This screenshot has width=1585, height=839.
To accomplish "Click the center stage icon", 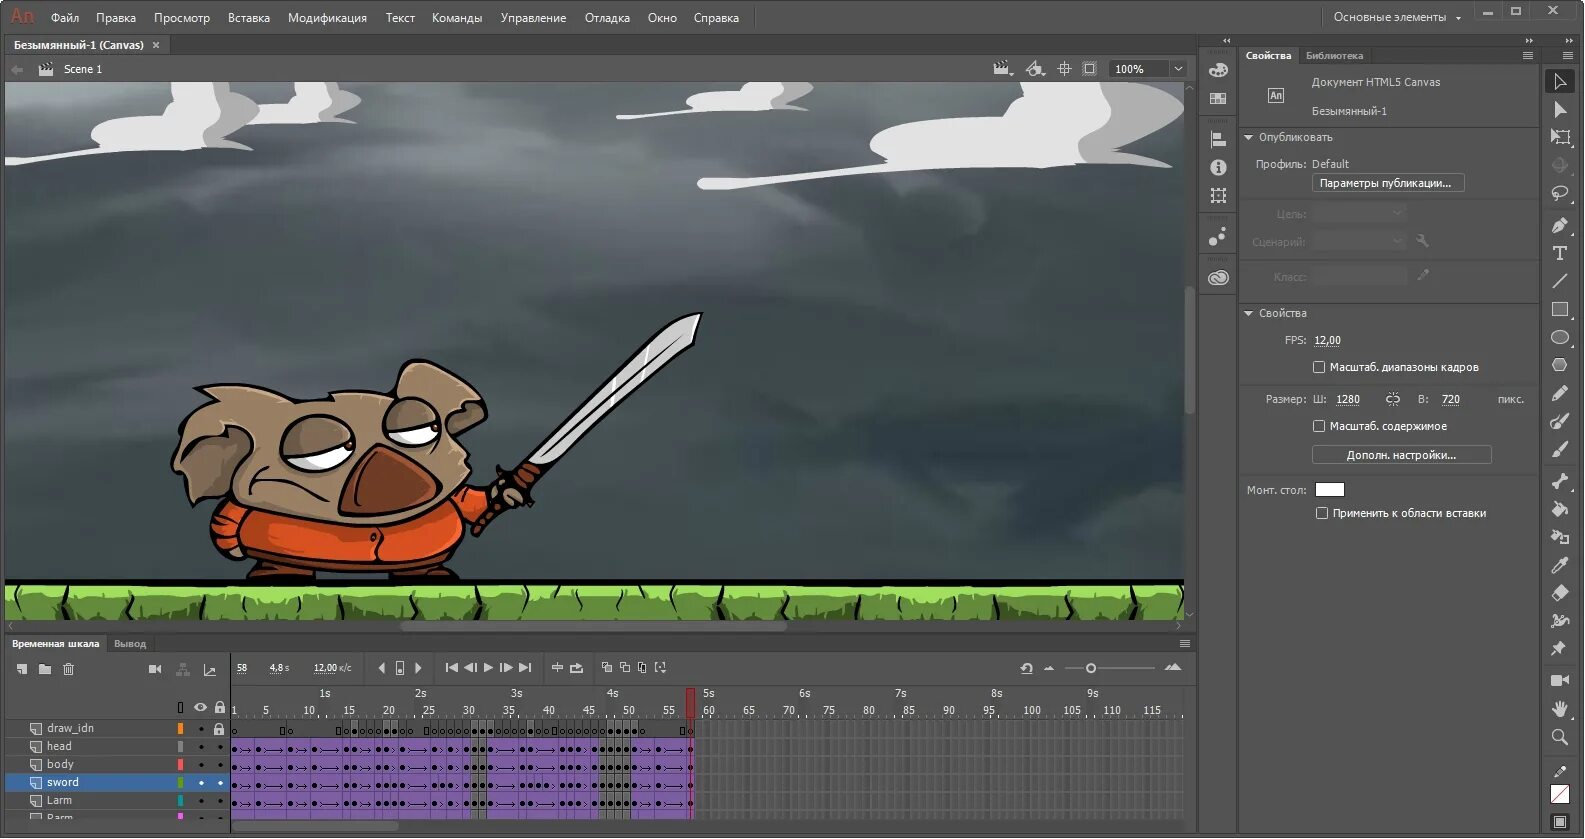I will click(x=1064, y=69).
